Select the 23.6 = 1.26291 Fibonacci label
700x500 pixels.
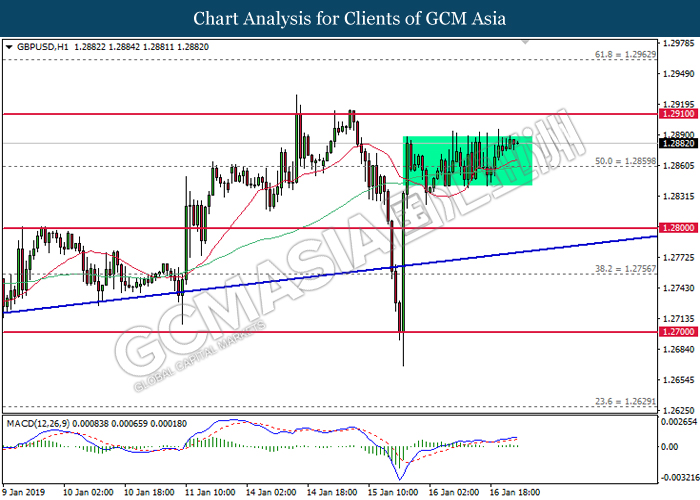pyautogui.click(x=625, y=401)
